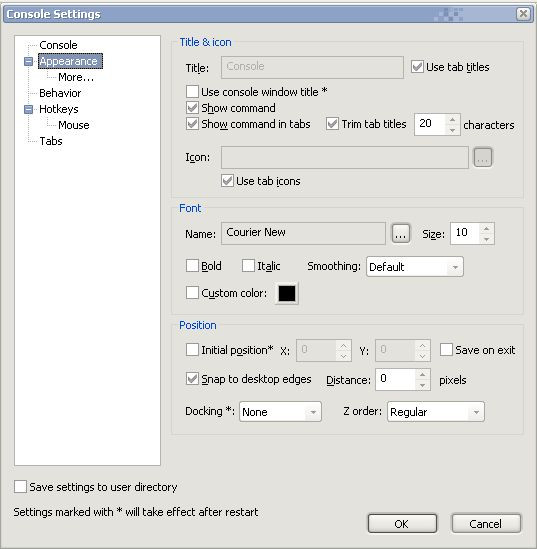Toggle the Use tab titles checkbox
The width and height of the screenshot is (537, 549).
(x=417, y=67)
